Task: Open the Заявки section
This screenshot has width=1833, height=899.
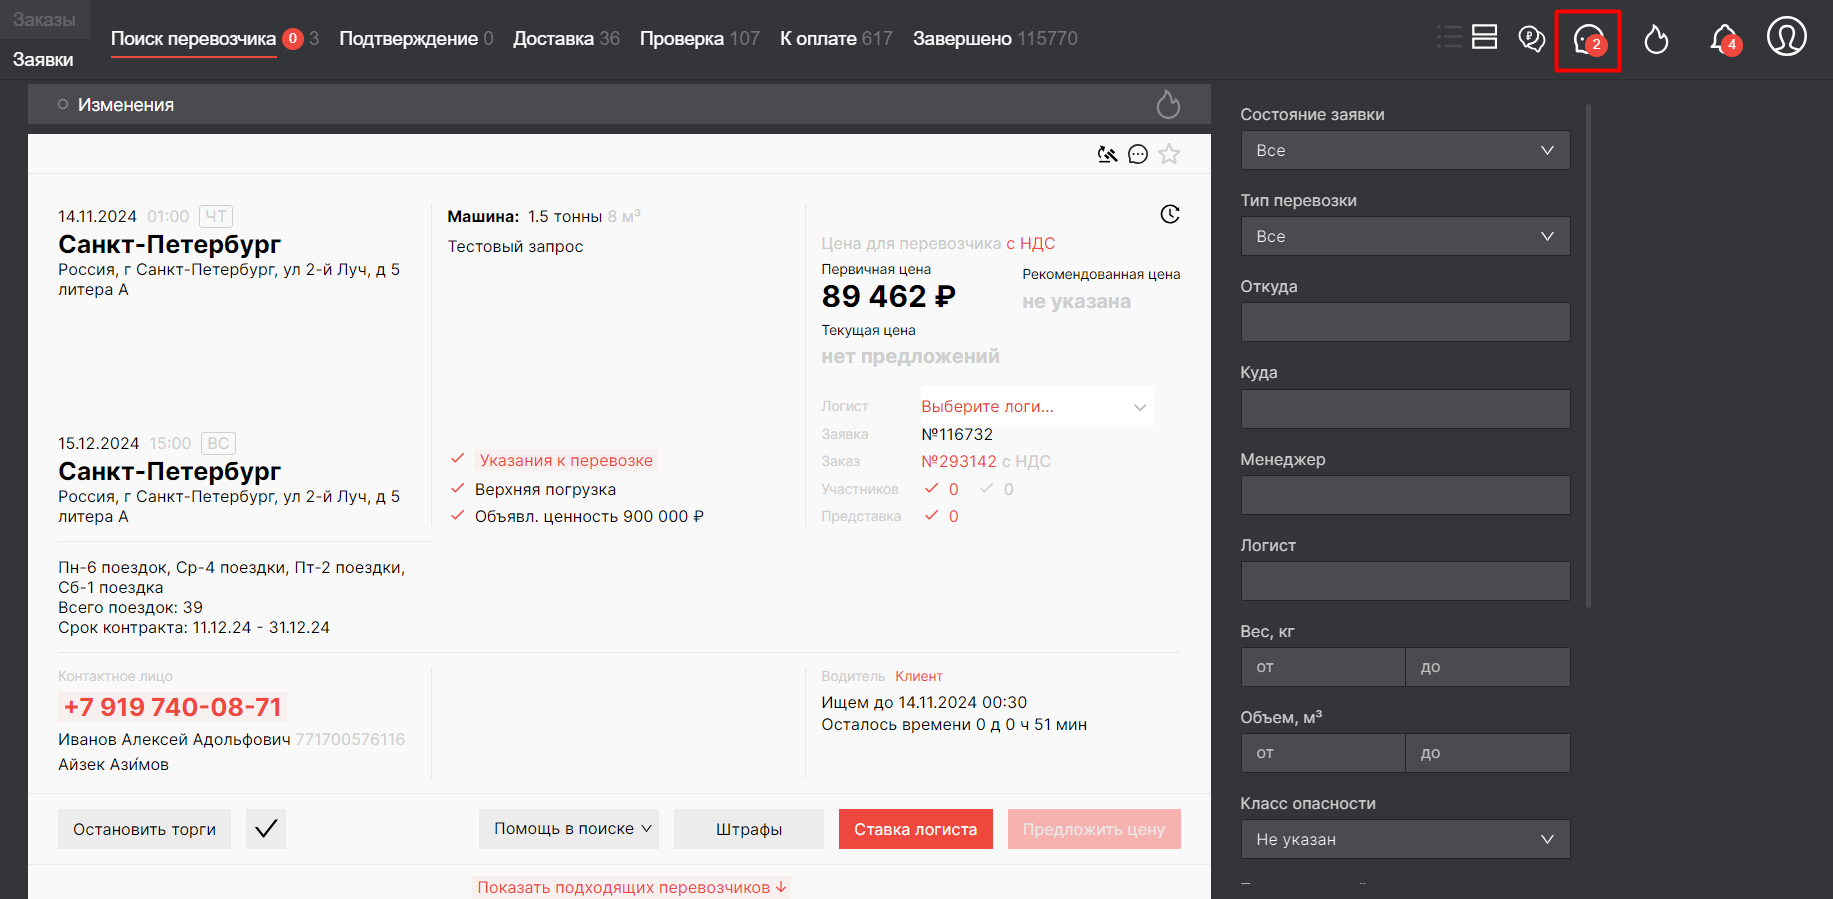Action: (43, 59)
